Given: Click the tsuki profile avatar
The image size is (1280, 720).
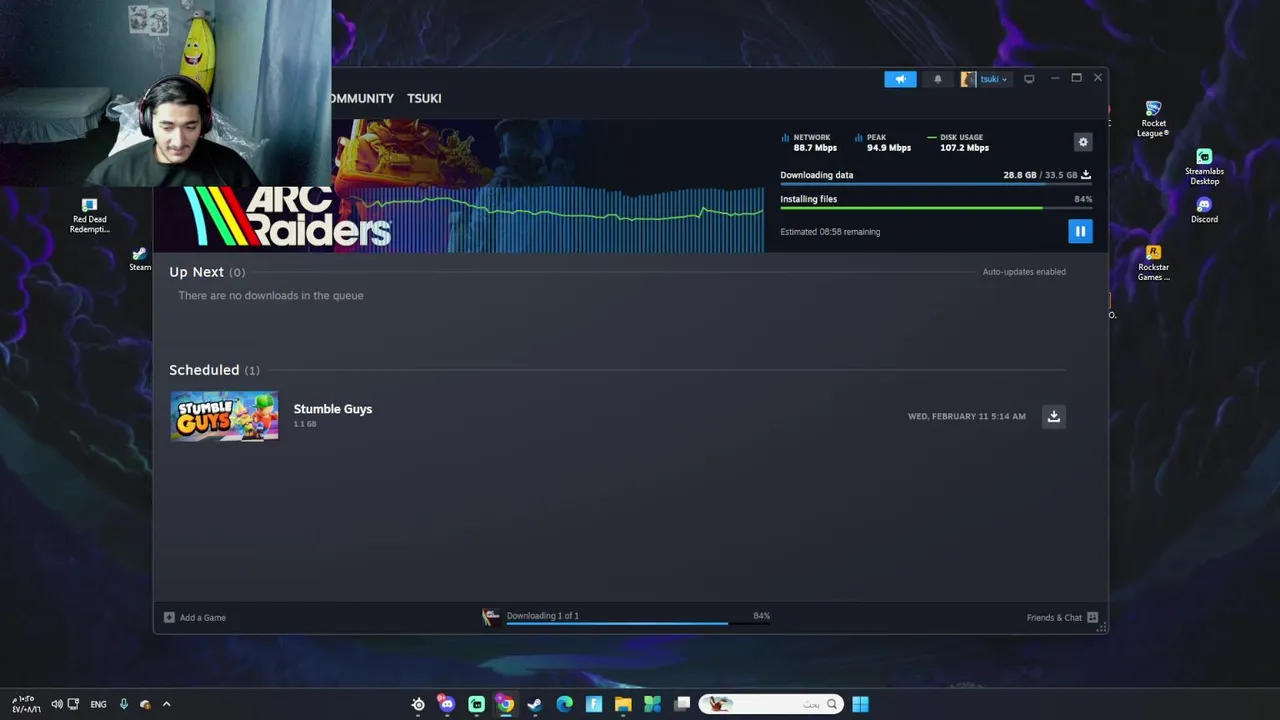Looking at the screenshot, I should tap(967, 79).
